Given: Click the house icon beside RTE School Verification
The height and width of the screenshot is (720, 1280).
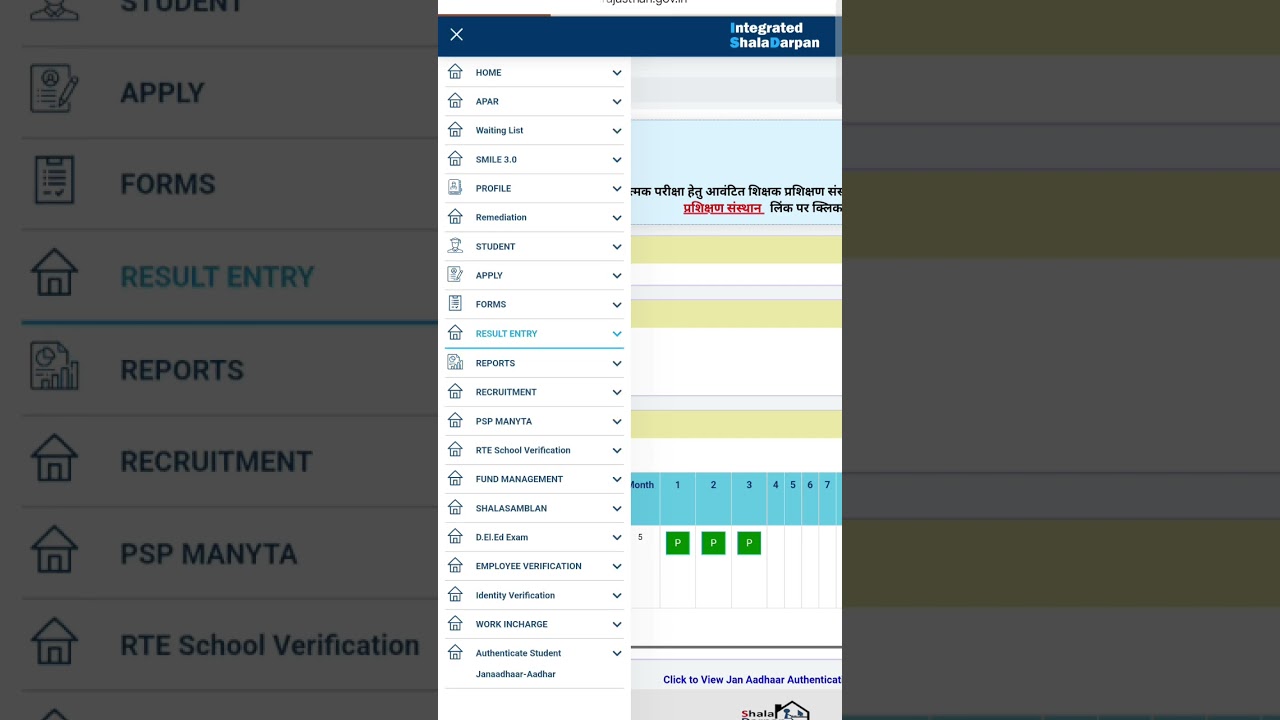Looking at the screenshot, I should [455, 450].
